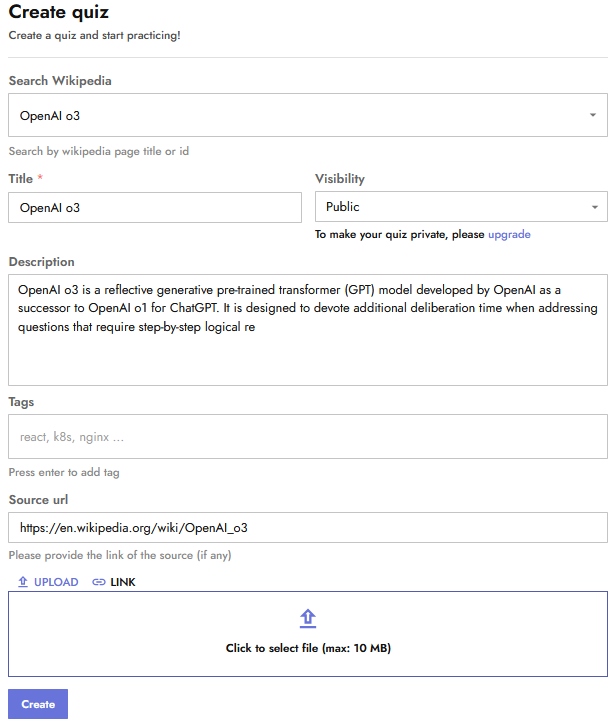This screenshot has height=722, width=612.
Task: Click the upload icon beside the UPLOAD tab
Action: tap(23, 582)
